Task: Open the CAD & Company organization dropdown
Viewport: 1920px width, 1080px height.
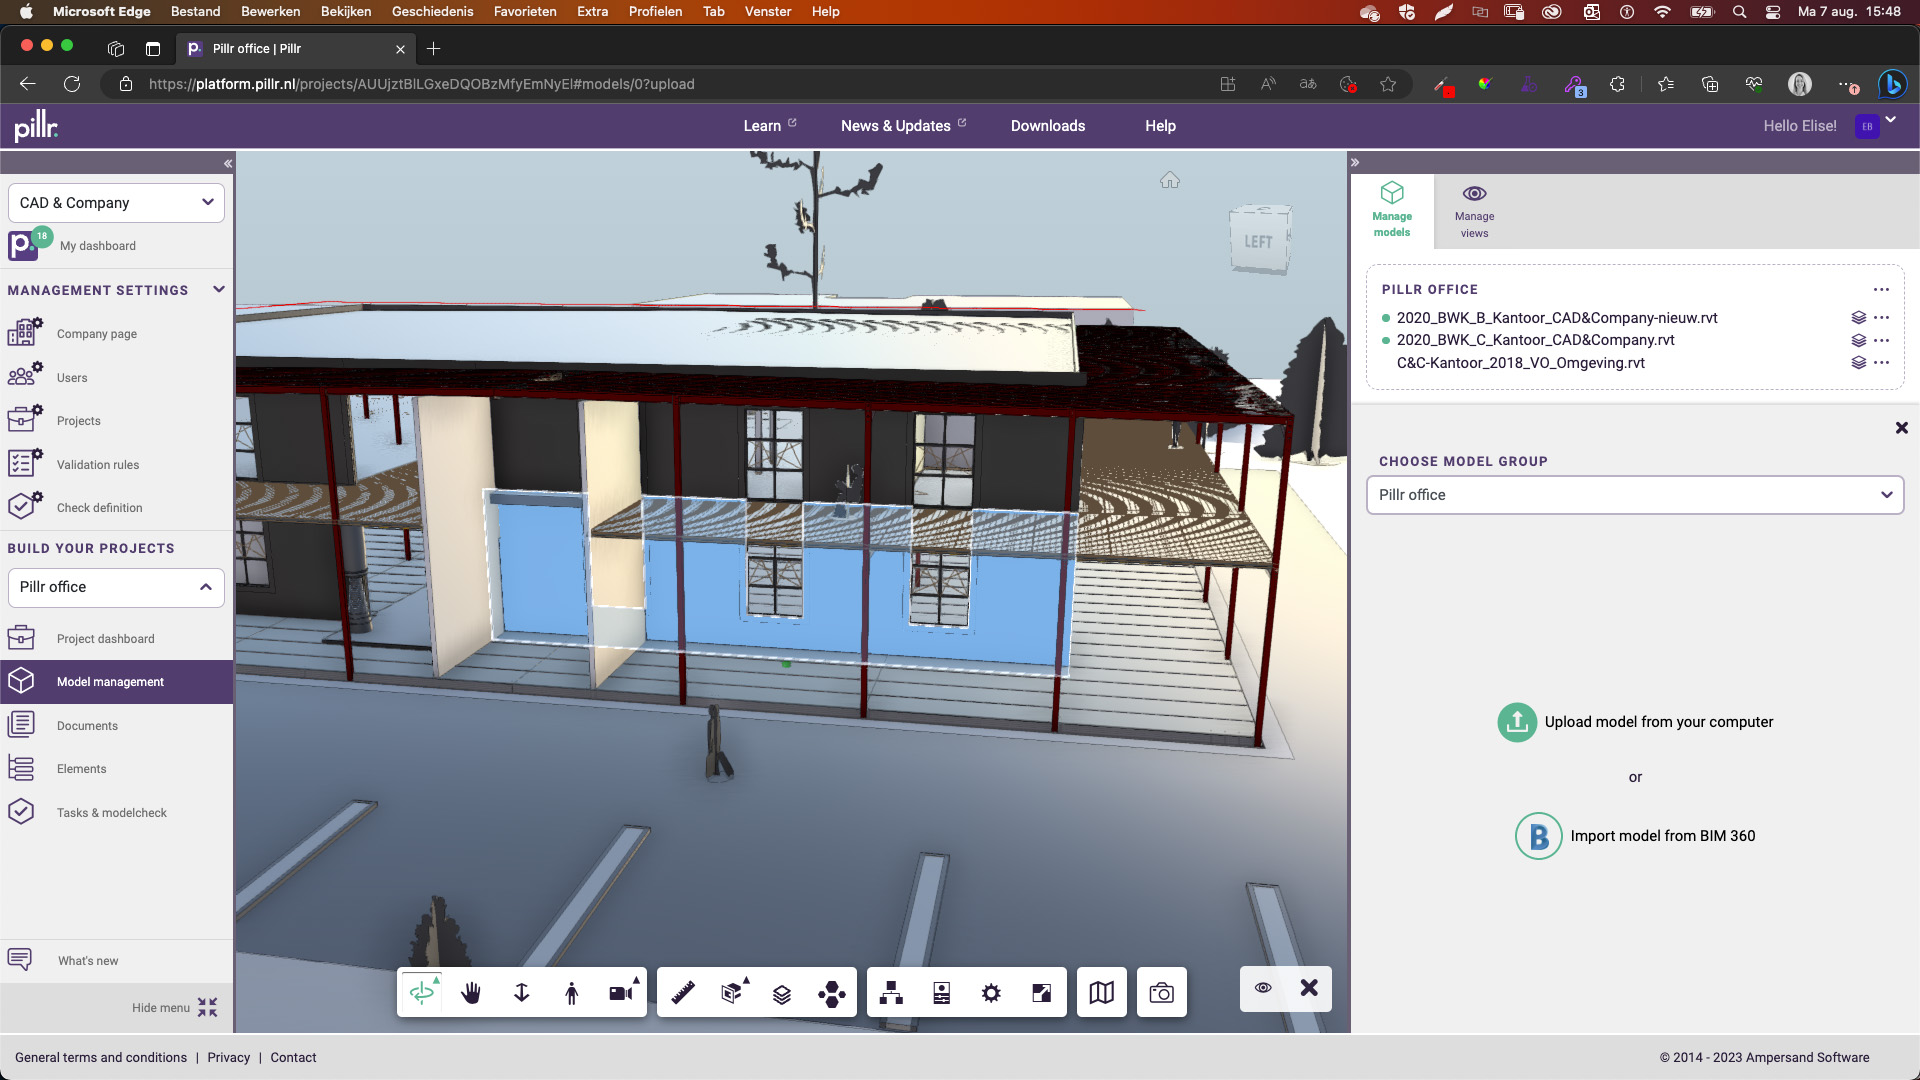Action: coord(116,203)
